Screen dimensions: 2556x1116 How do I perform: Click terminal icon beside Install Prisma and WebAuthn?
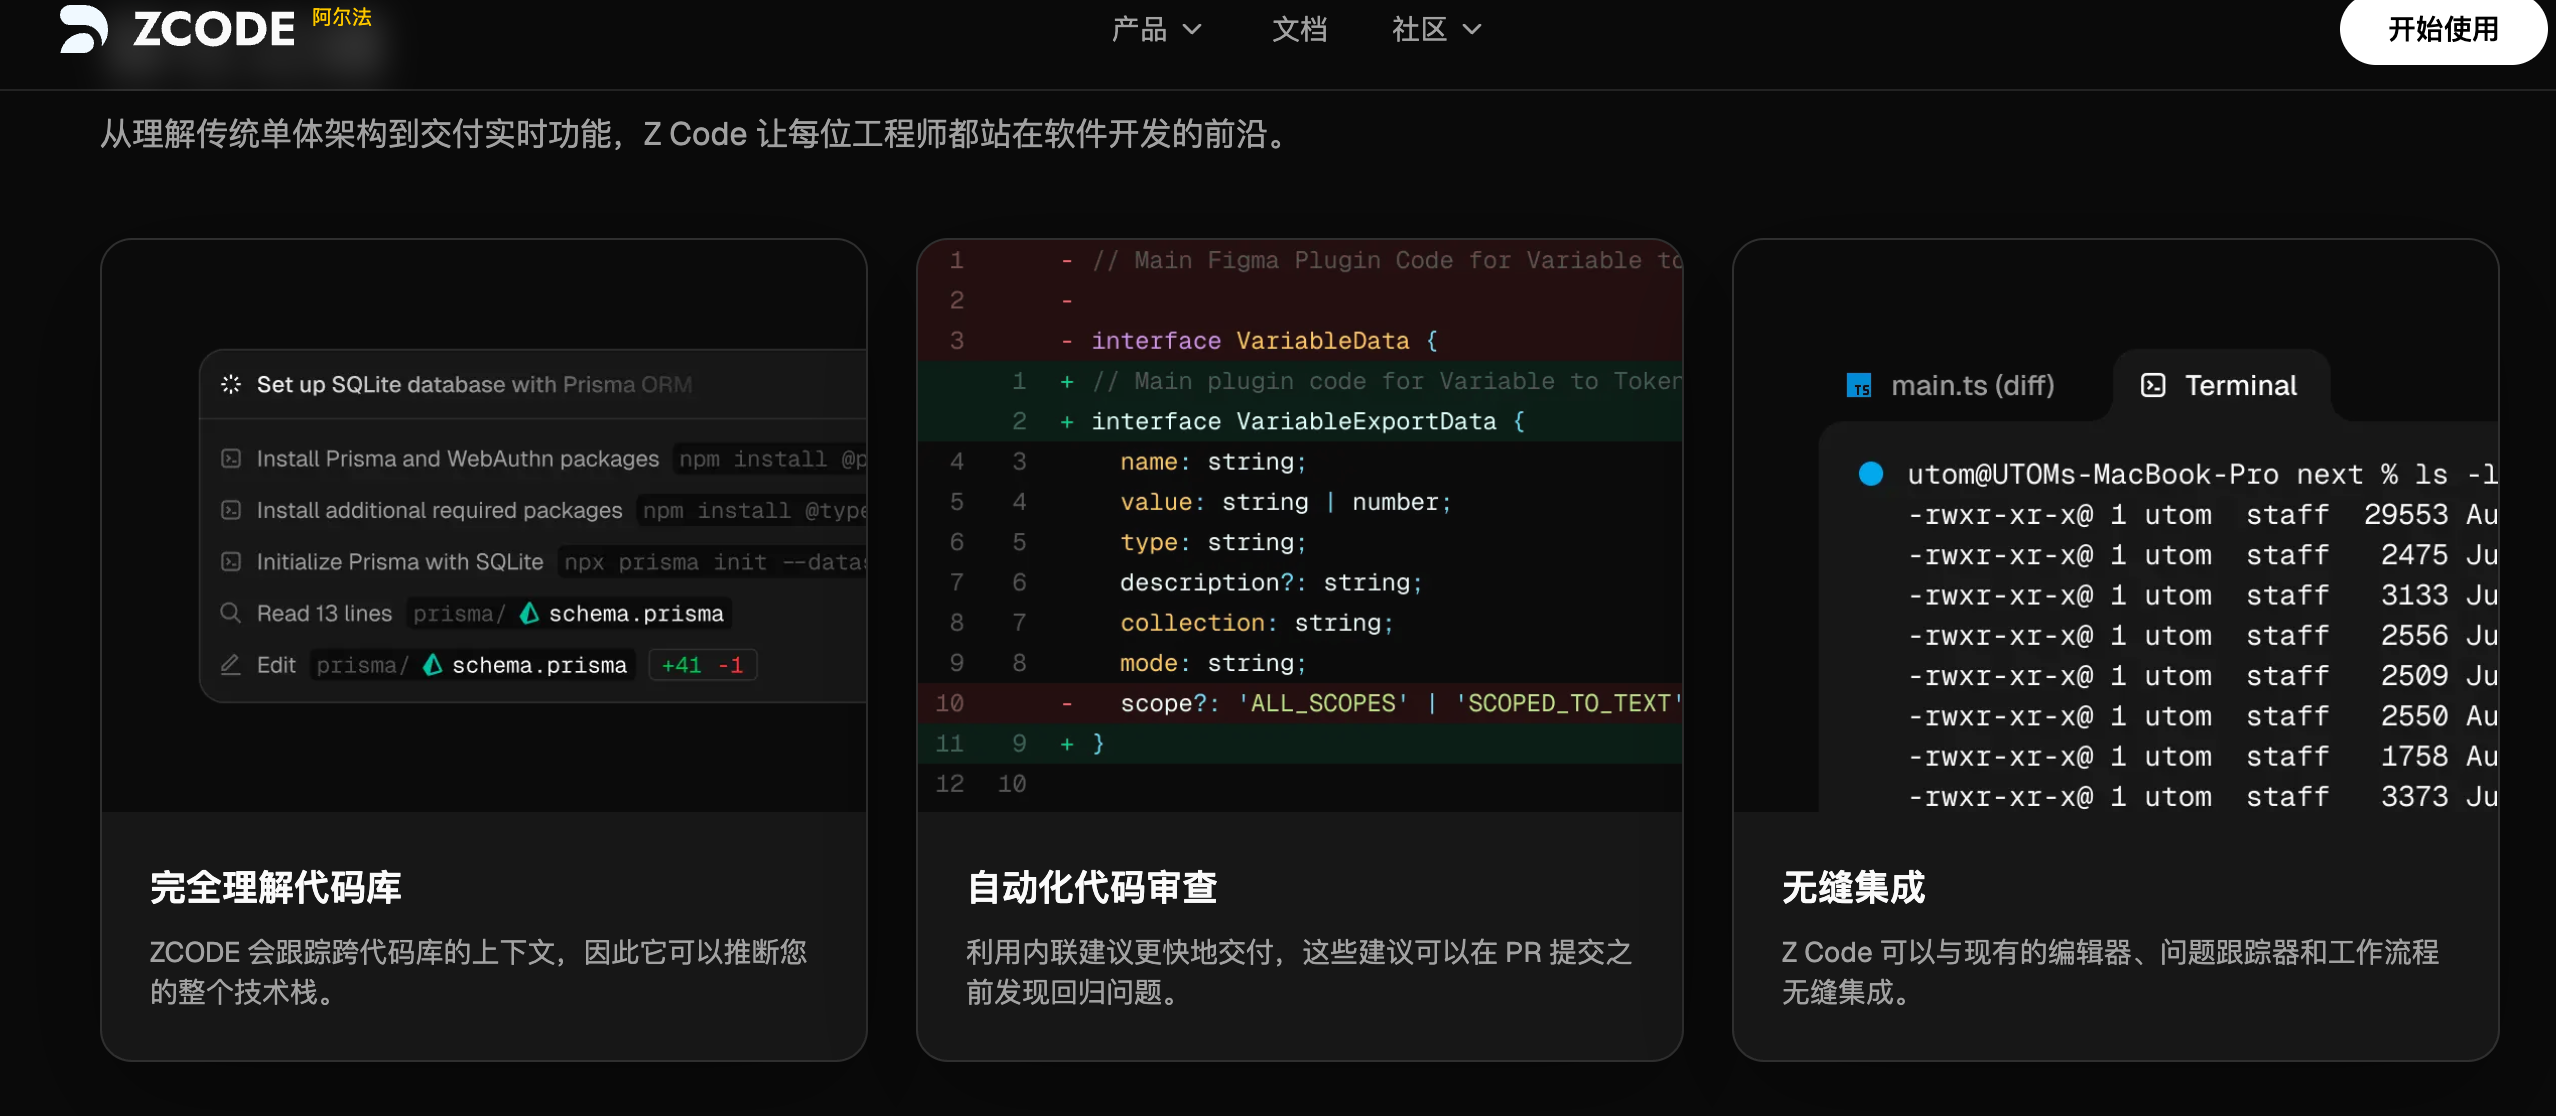coord(231,458)
